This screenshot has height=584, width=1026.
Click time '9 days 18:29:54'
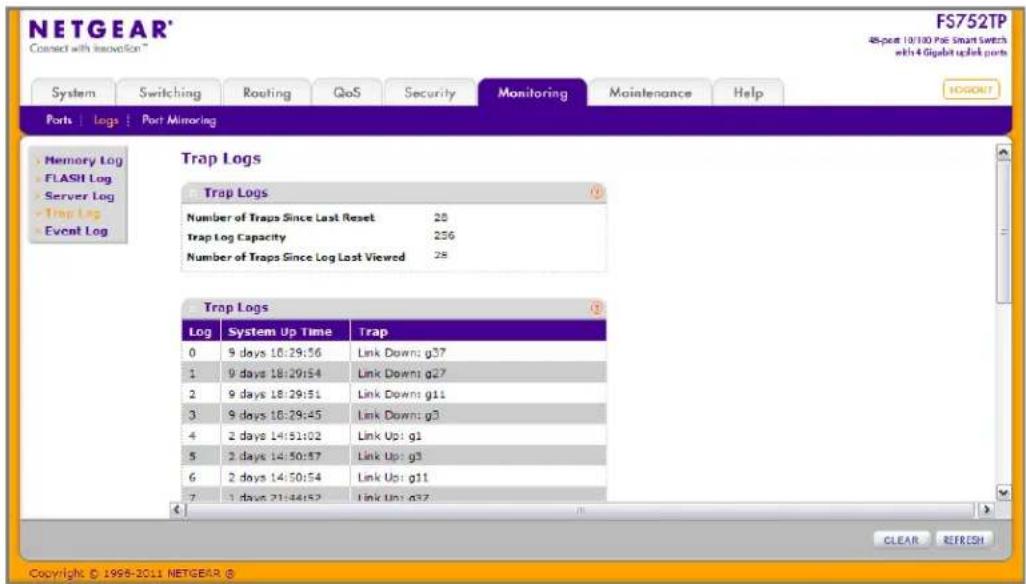click(x=274, y=373)
